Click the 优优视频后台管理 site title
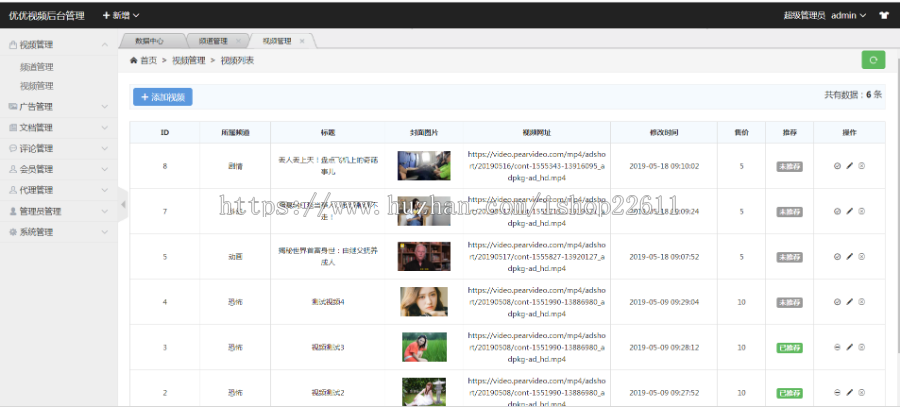 click(46, 15)
